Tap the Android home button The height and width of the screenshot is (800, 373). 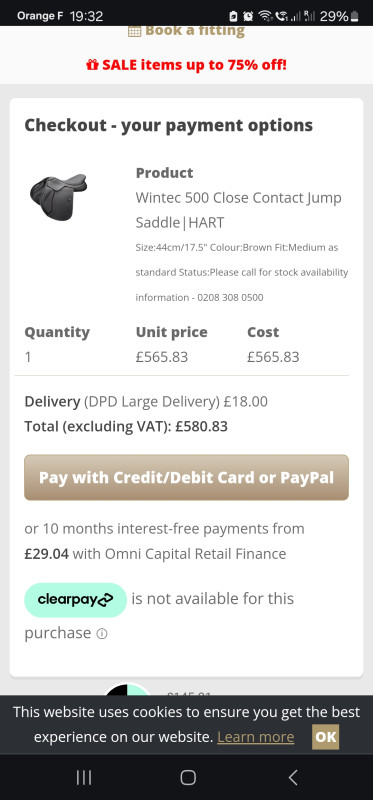[188, 777]
